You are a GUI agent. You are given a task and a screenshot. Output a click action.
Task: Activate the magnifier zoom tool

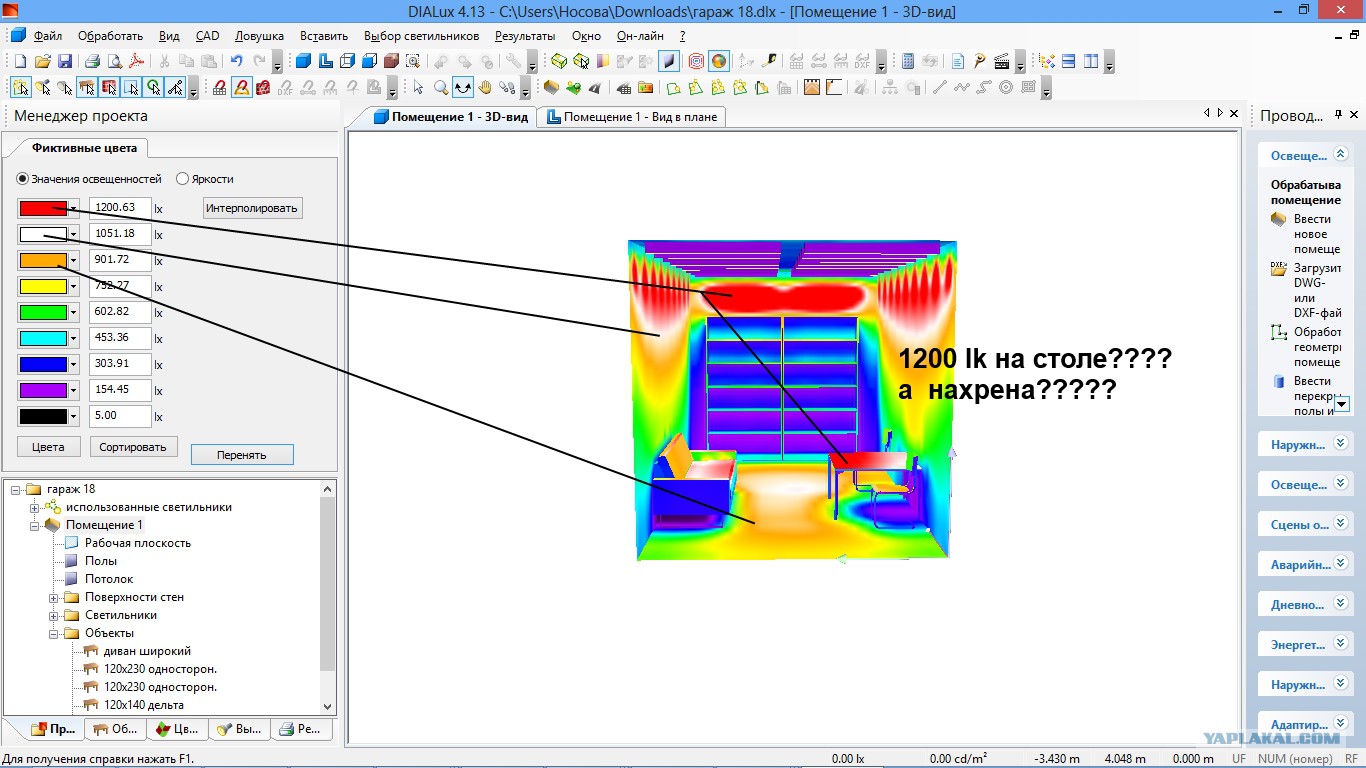pos(441,87)
